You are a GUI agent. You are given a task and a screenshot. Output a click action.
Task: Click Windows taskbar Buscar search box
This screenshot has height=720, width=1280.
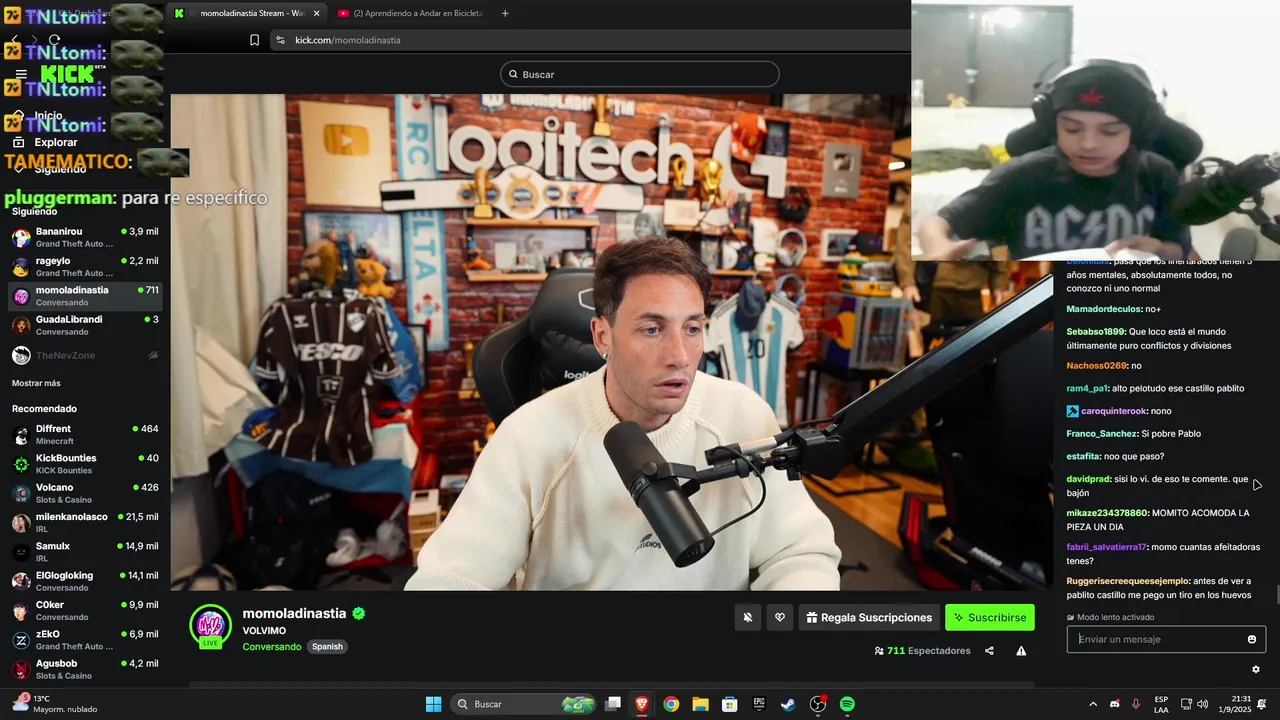(x=525, y=704)
